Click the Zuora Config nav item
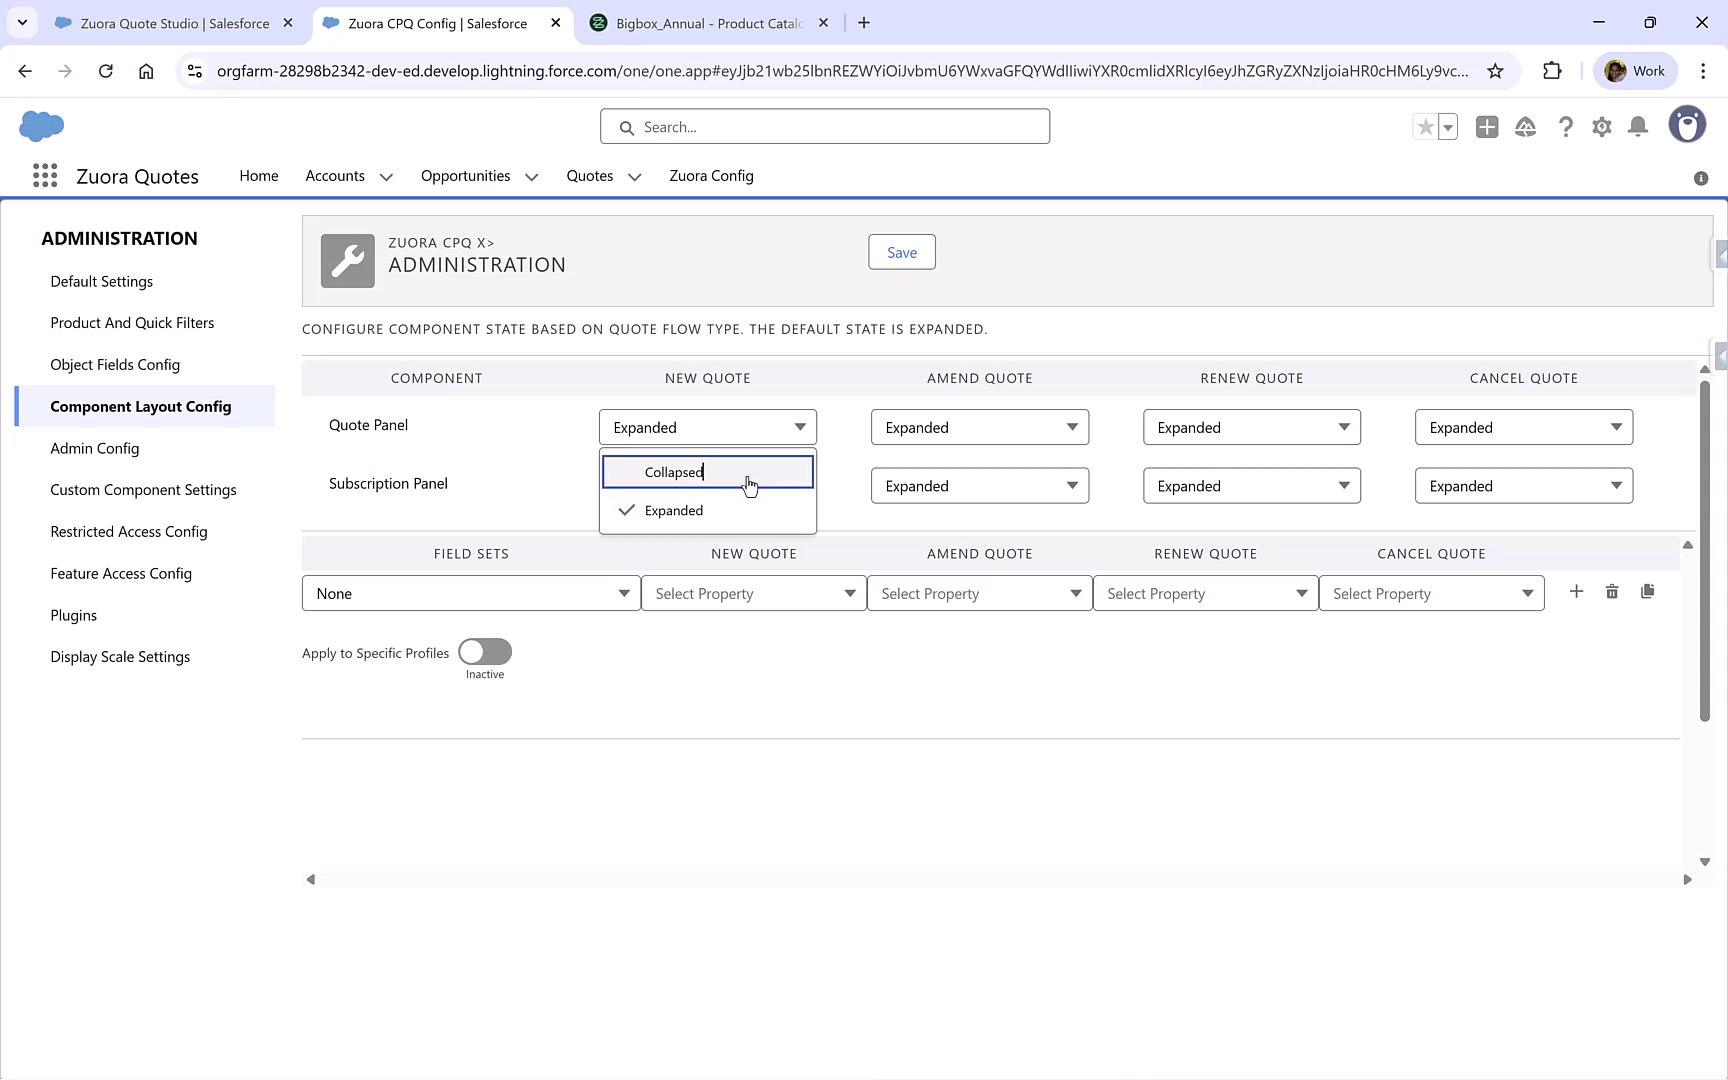 711,176
